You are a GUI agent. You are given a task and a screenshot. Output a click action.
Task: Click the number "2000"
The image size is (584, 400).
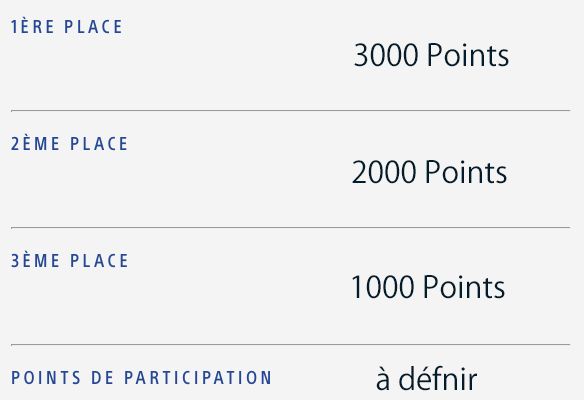pos(384,172)
